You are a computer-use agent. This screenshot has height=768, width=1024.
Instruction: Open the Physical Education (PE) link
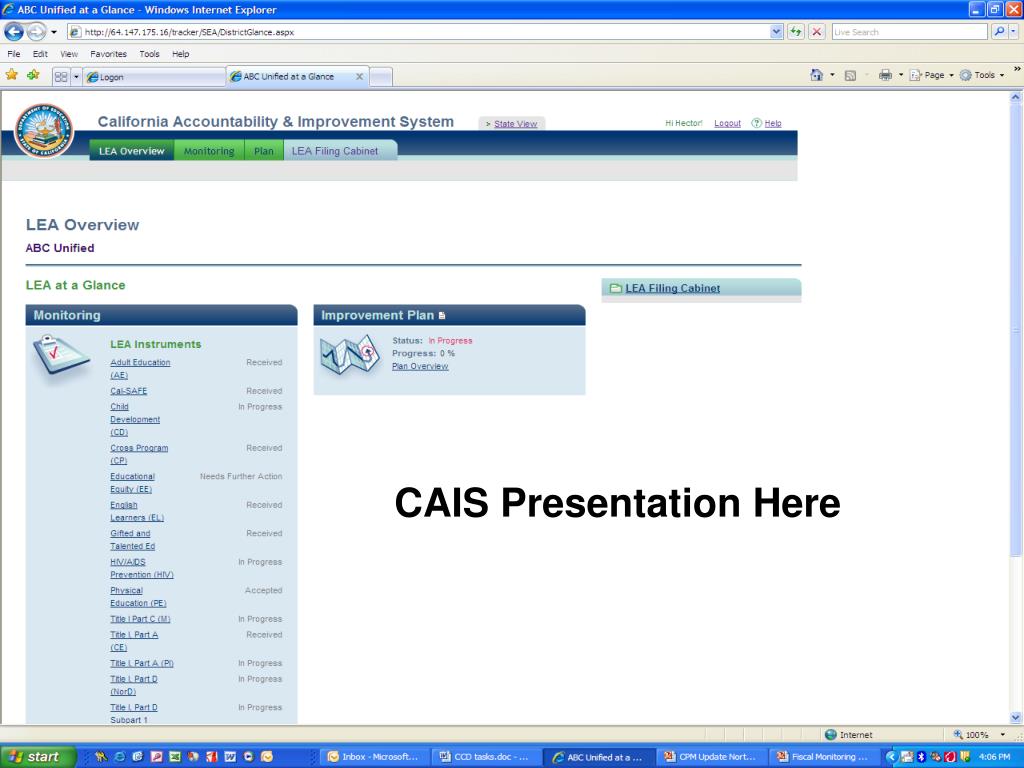tap(138, 597)
